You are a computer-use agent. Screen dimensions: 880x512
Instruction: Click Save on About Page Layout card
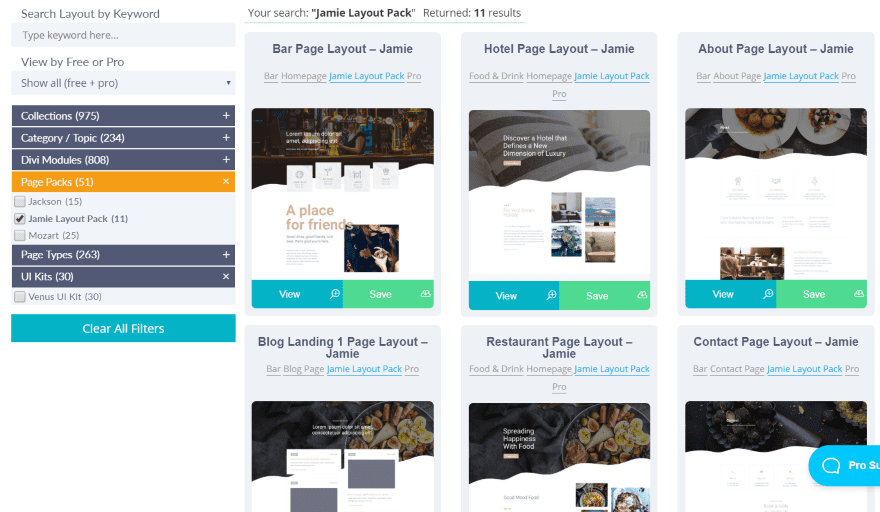pos(821,294)
